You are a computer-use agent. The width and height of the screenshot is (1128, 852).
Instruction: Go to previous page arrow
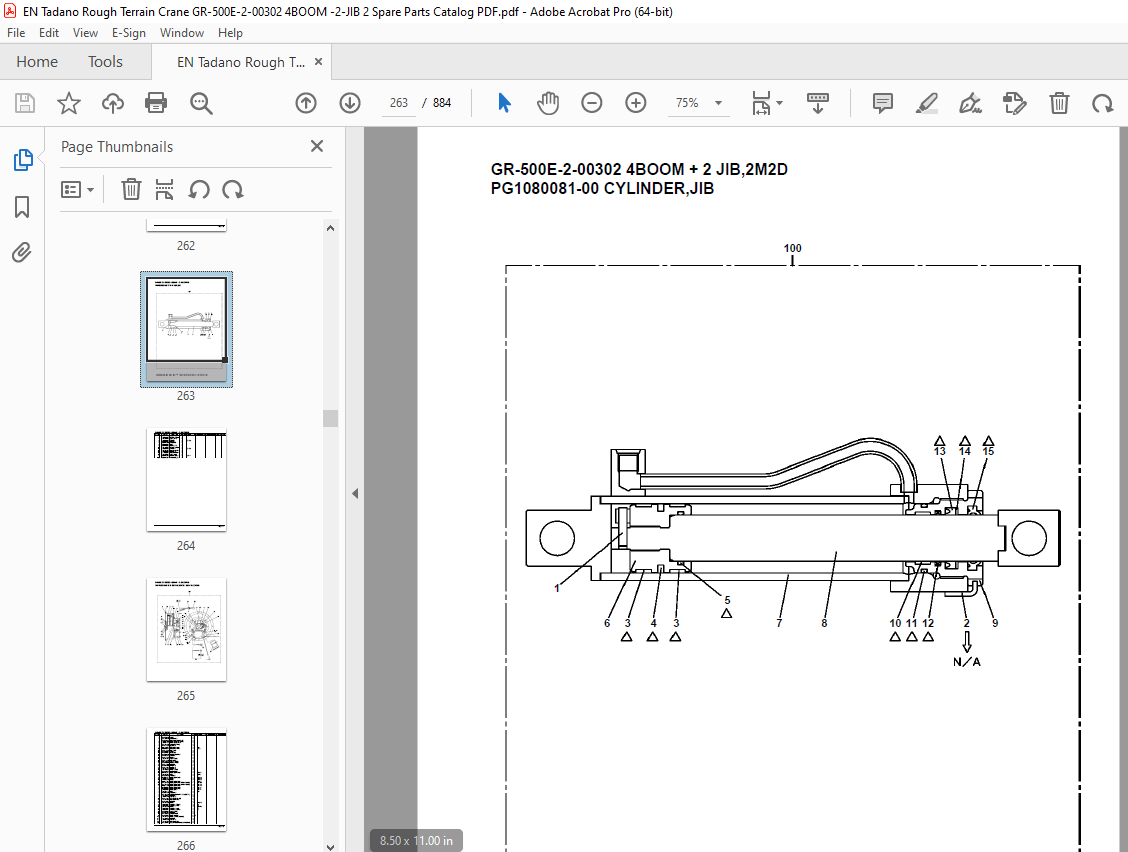click(x=306, y=103)
